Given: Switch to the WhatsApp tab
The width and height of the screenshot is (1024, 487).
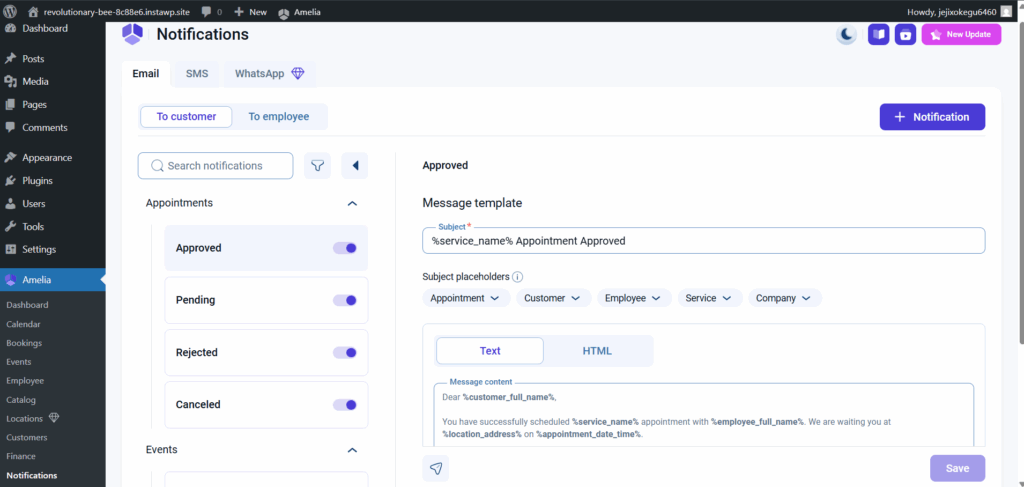Looking at the screenshot, I should pos(270,74).
